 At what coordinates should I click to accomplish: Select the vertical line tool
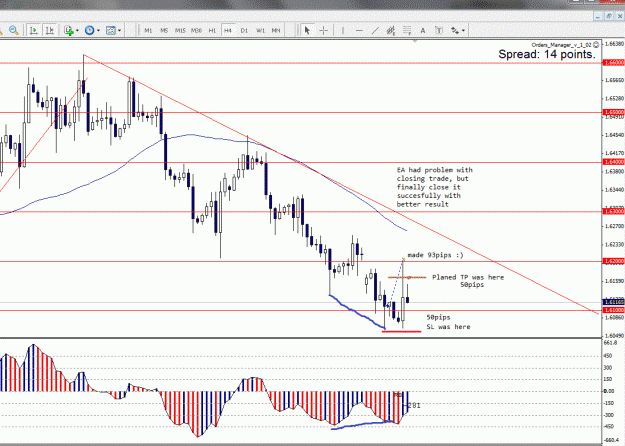343,30
